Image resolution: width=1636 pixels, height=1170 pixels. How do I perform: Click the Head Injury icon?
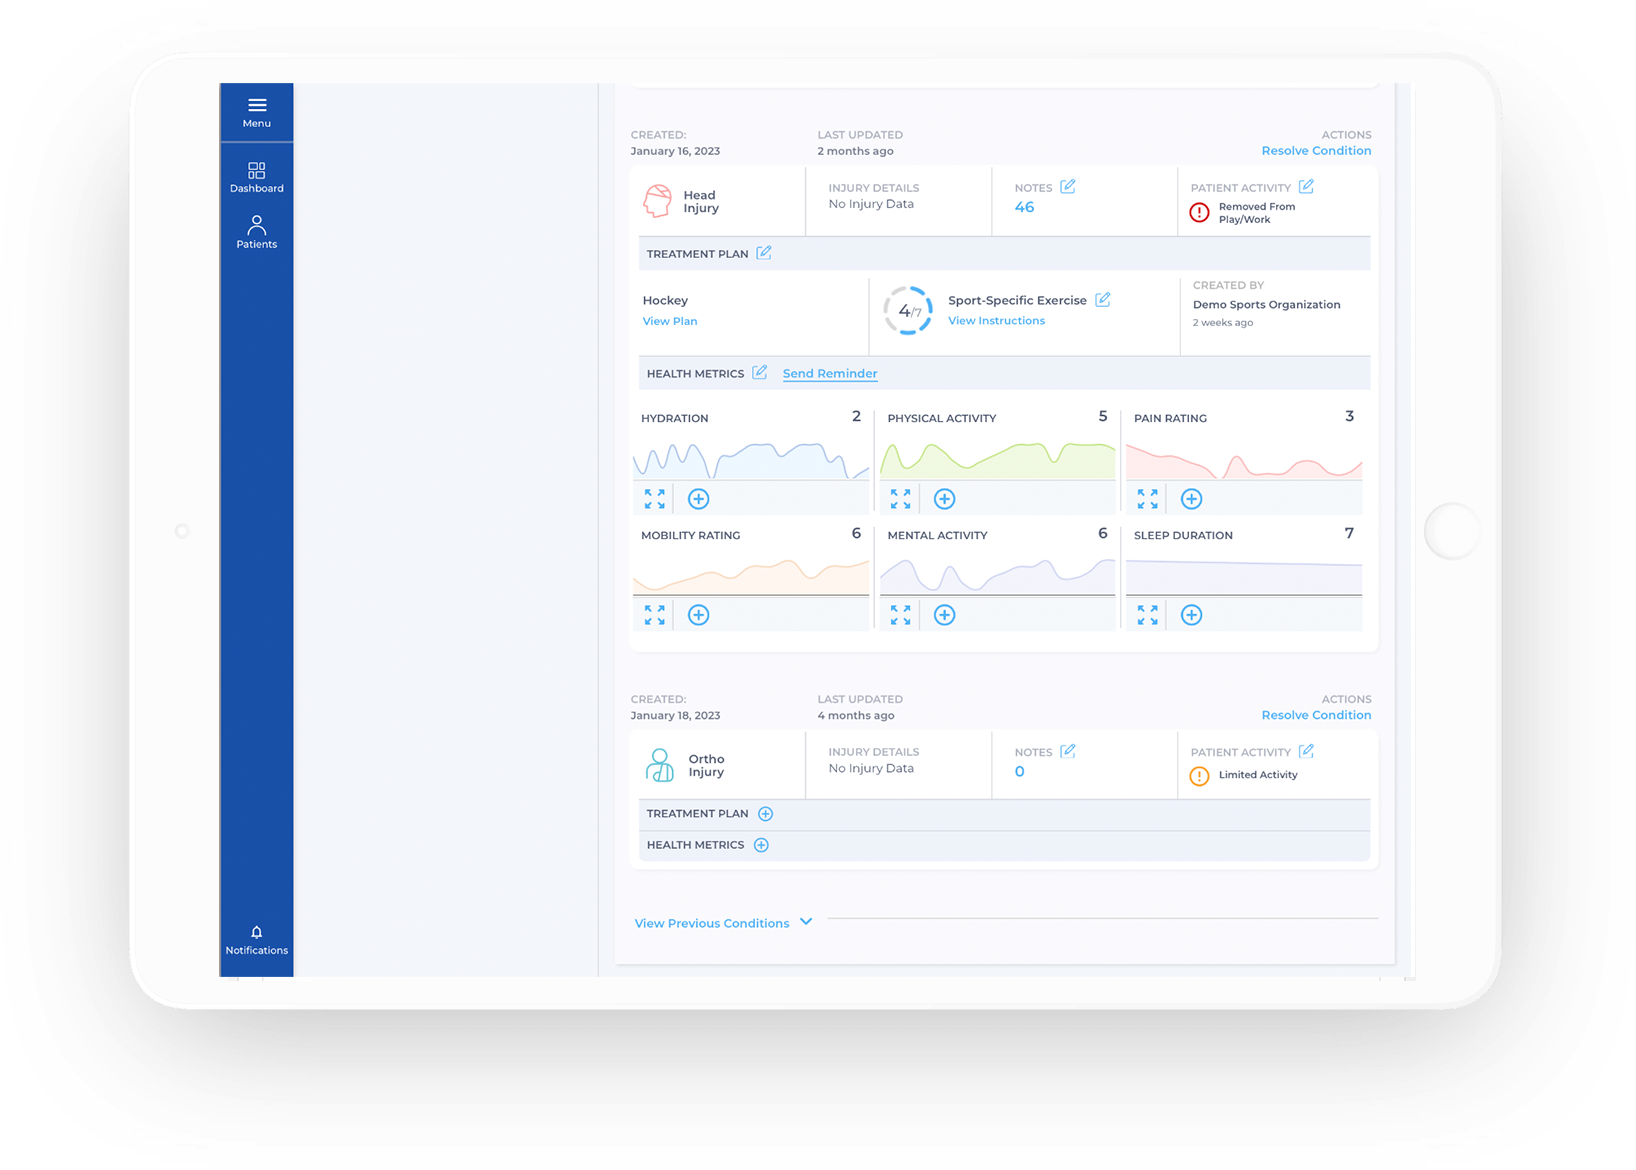click(658, 201)
